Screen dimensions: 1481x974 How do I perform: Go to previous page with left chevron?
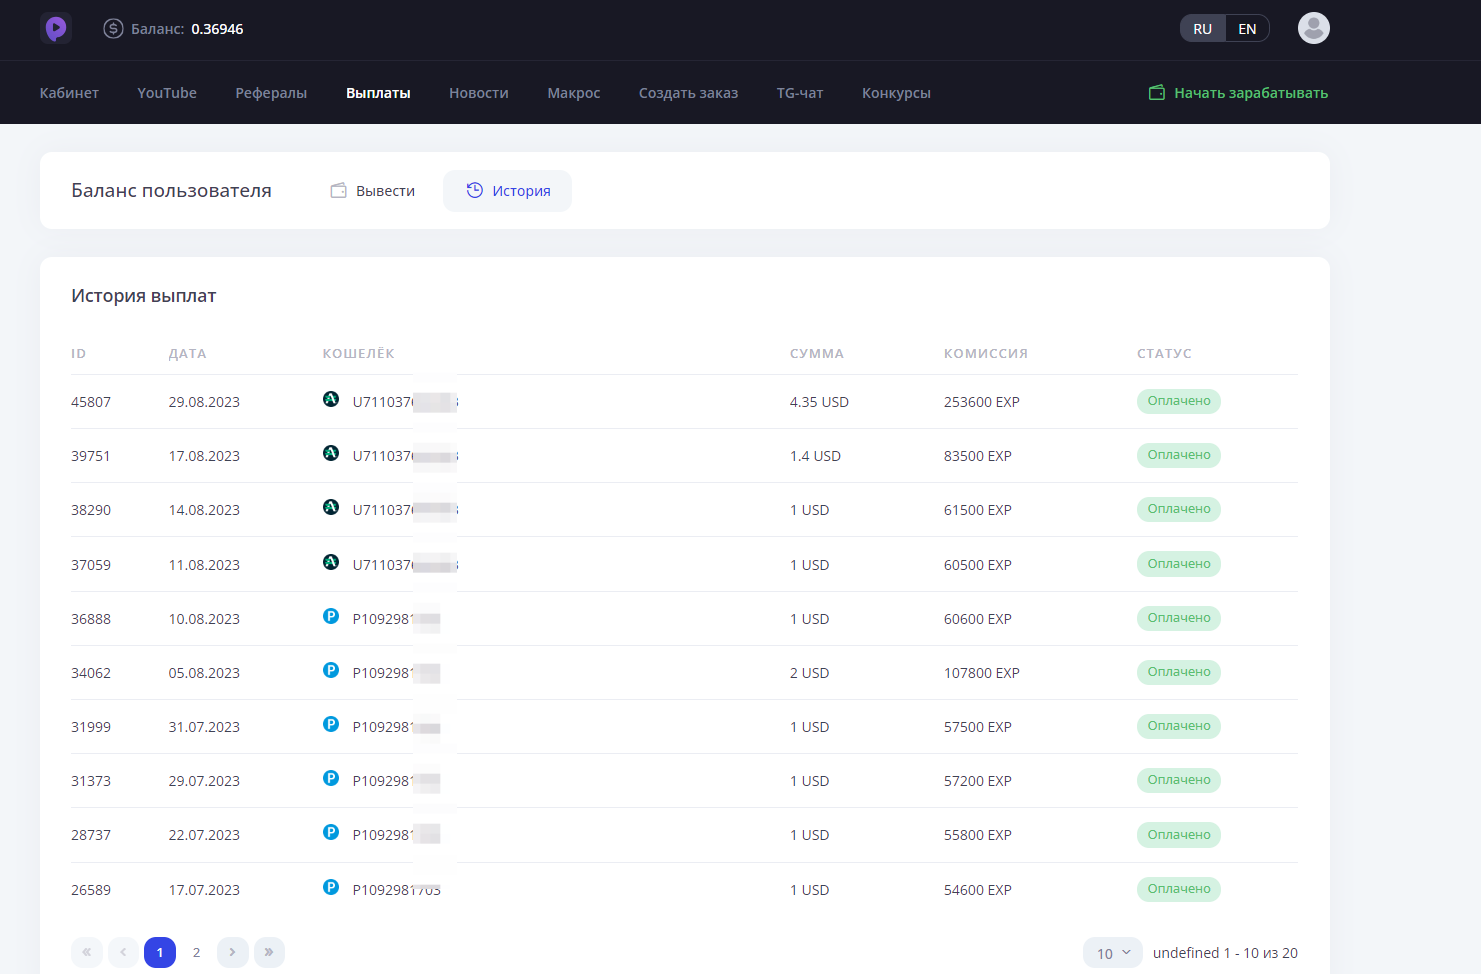click(x=123, y=952)
